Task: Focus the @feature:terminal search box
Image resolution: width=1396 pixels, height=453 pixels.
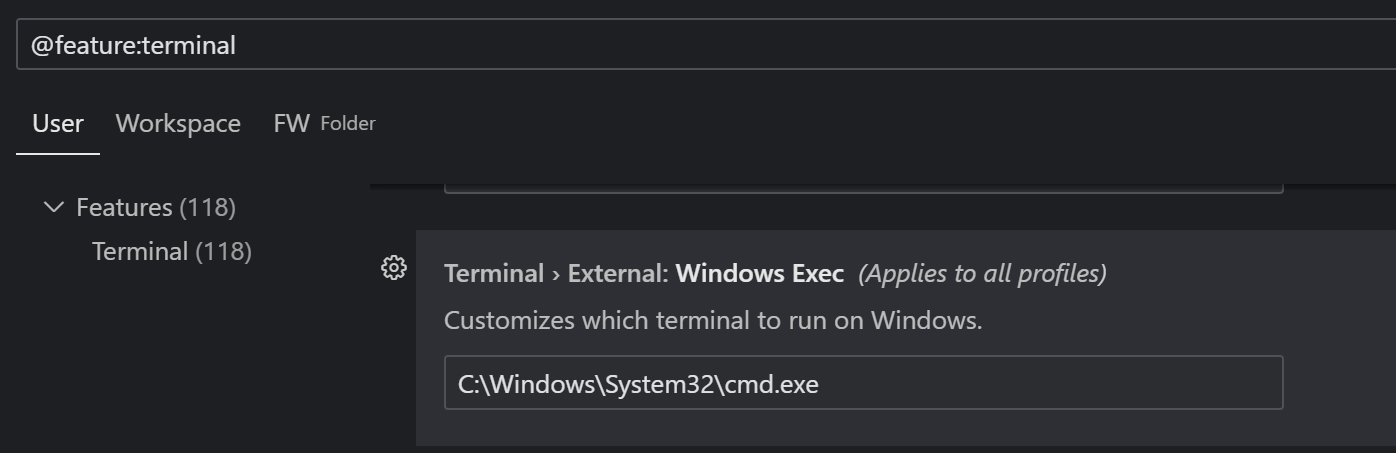Action: click(x=700, y=45)
